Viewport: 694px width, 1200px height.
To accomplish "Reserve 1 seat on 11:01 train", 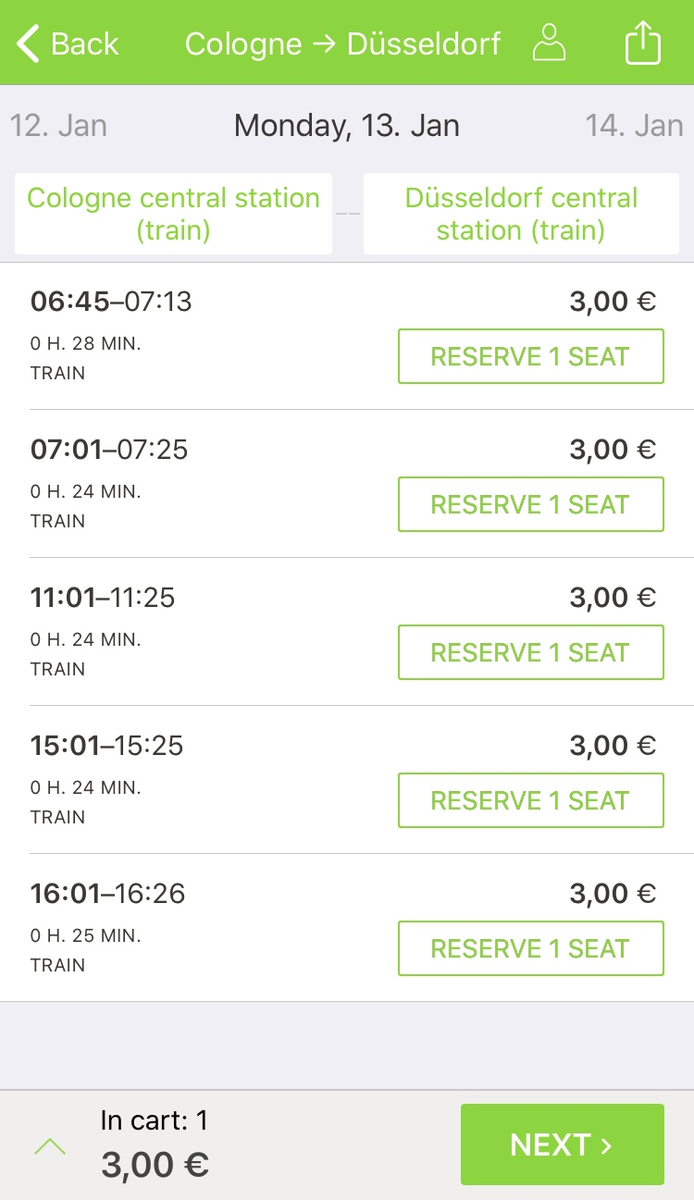I will (531, 652).
